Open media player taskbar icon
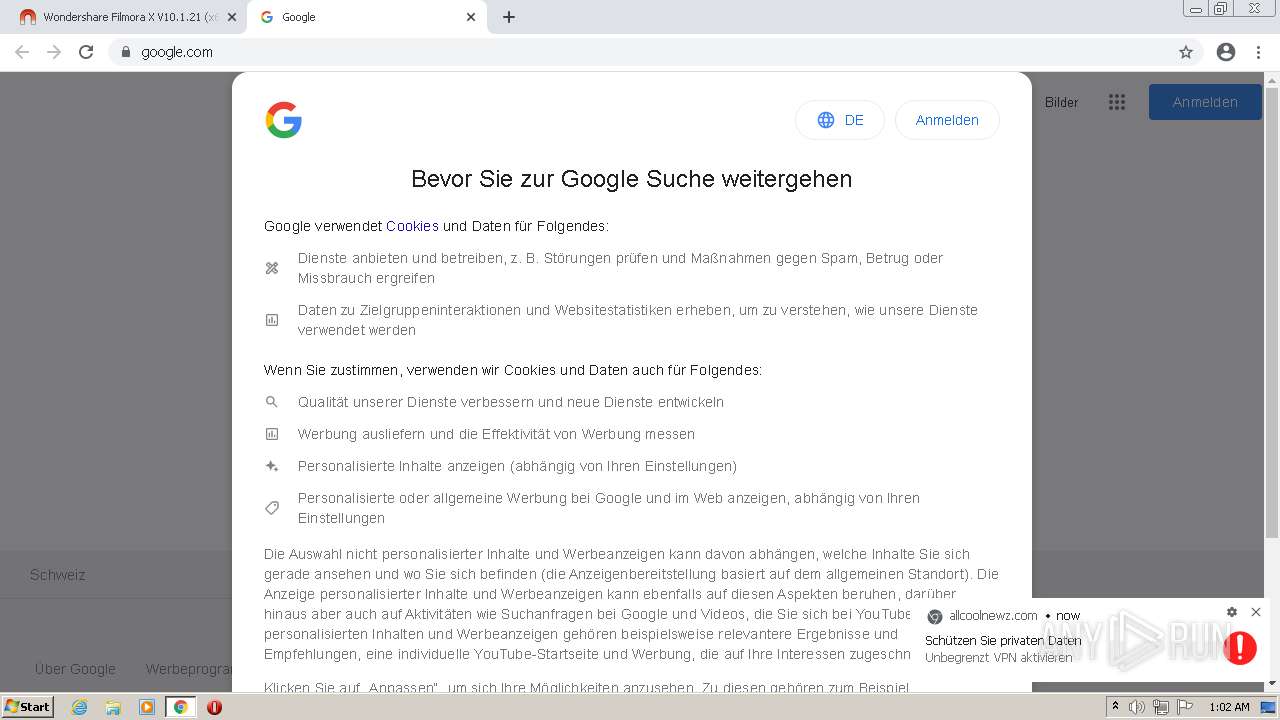Screen dimensions: 1280x720 [x=147, y=706]
